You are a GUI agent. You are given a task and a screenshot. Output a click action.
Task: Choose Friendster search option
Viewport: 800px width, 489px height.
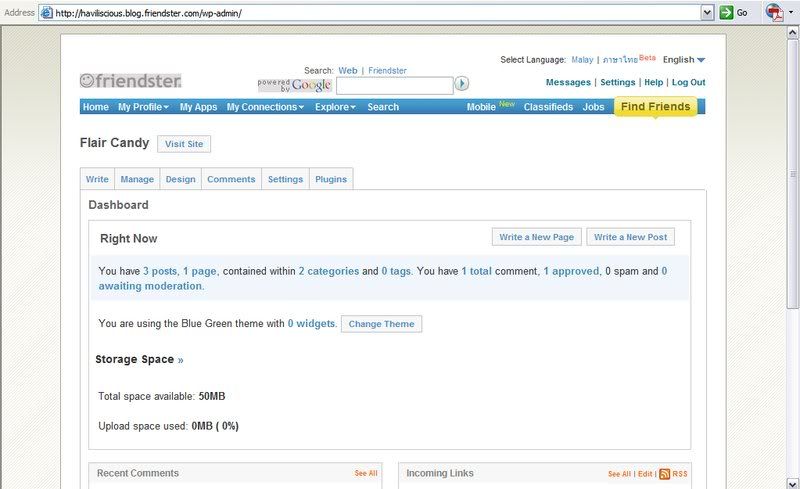[x=387, y=70]
